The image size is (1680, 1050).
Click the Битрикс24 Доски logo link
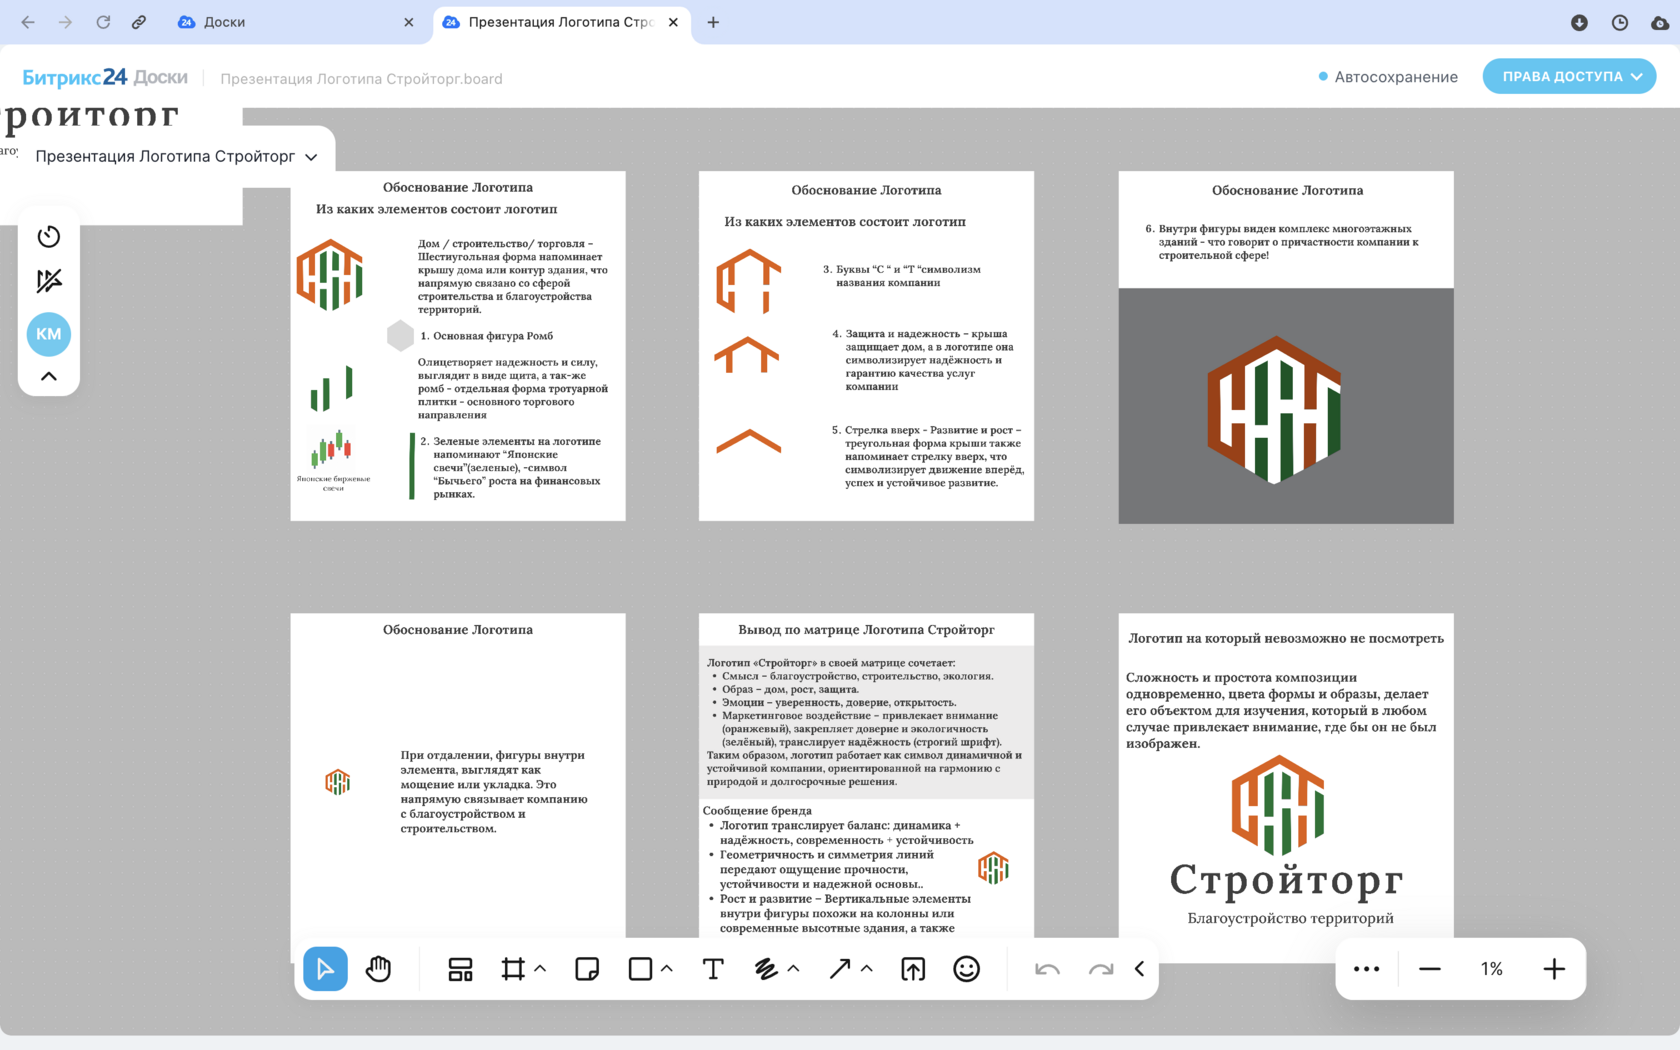click(x=105, y=77)
